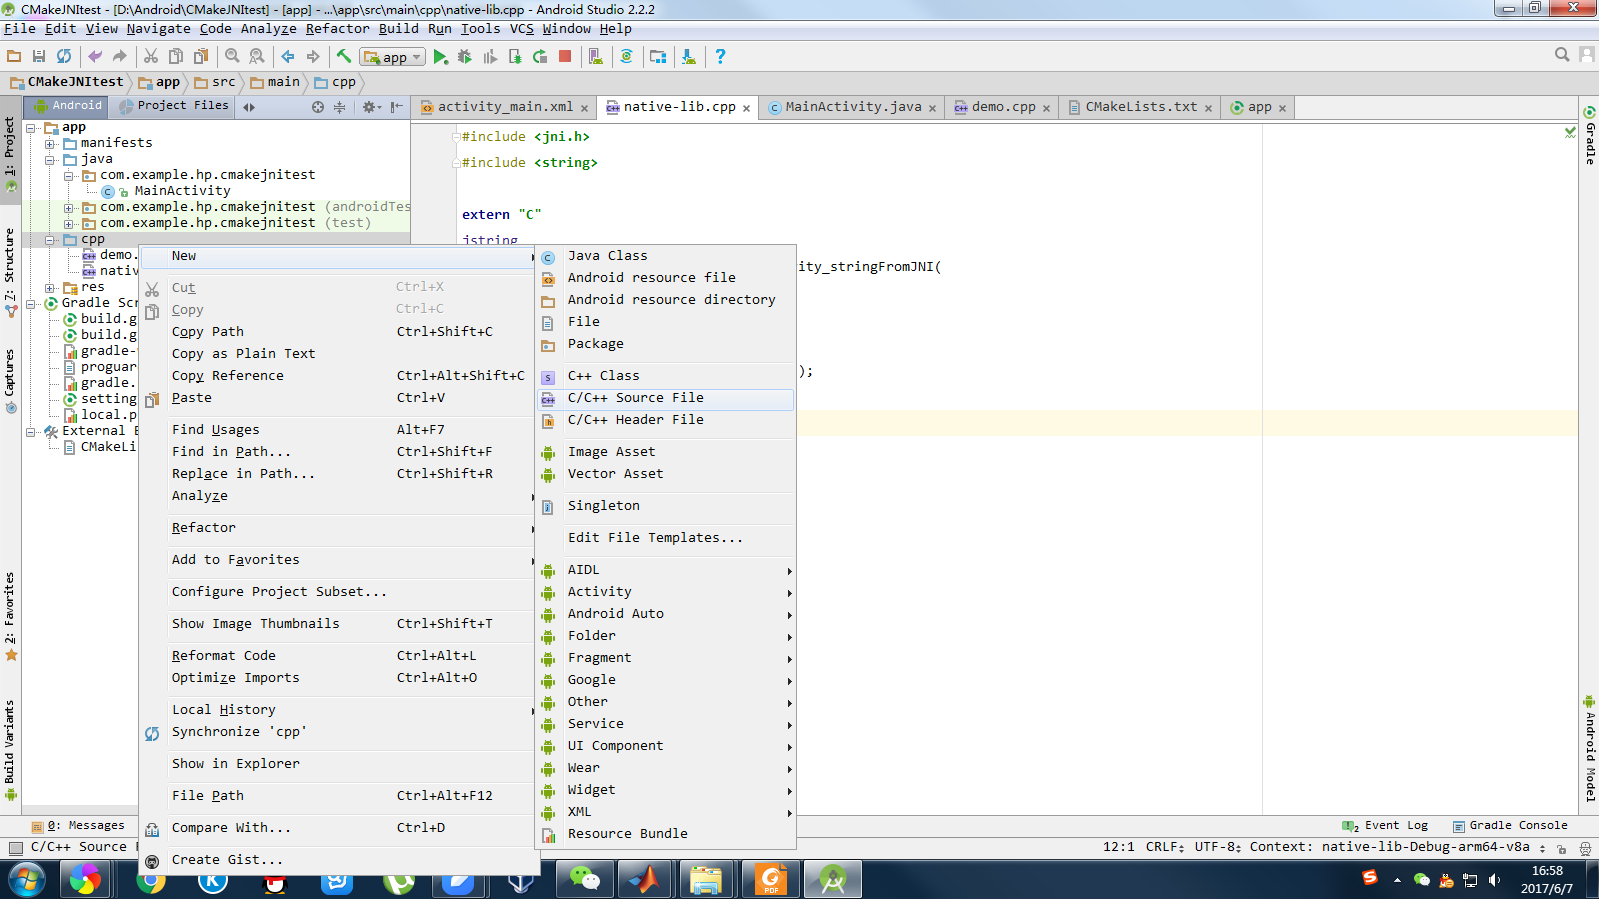Click the Save All toolbar icon

(x=39, y=57)
